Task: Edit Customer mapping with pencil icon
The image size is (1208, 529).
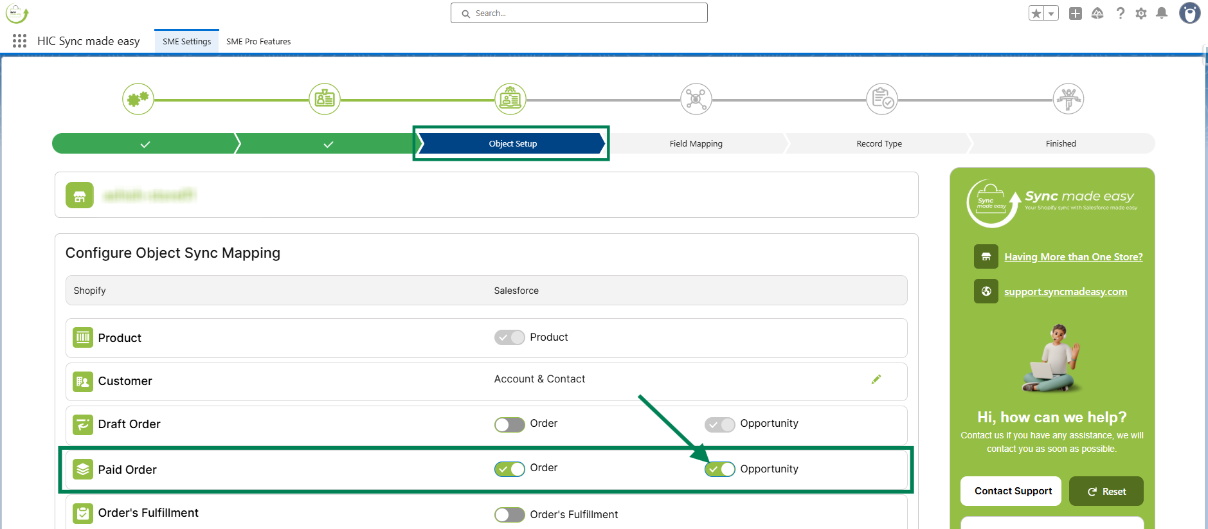Action: 877,379
